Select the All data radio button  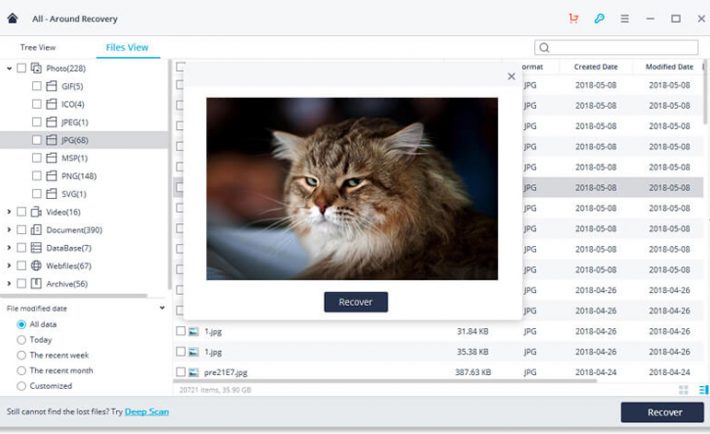click(x=21, y=324)
